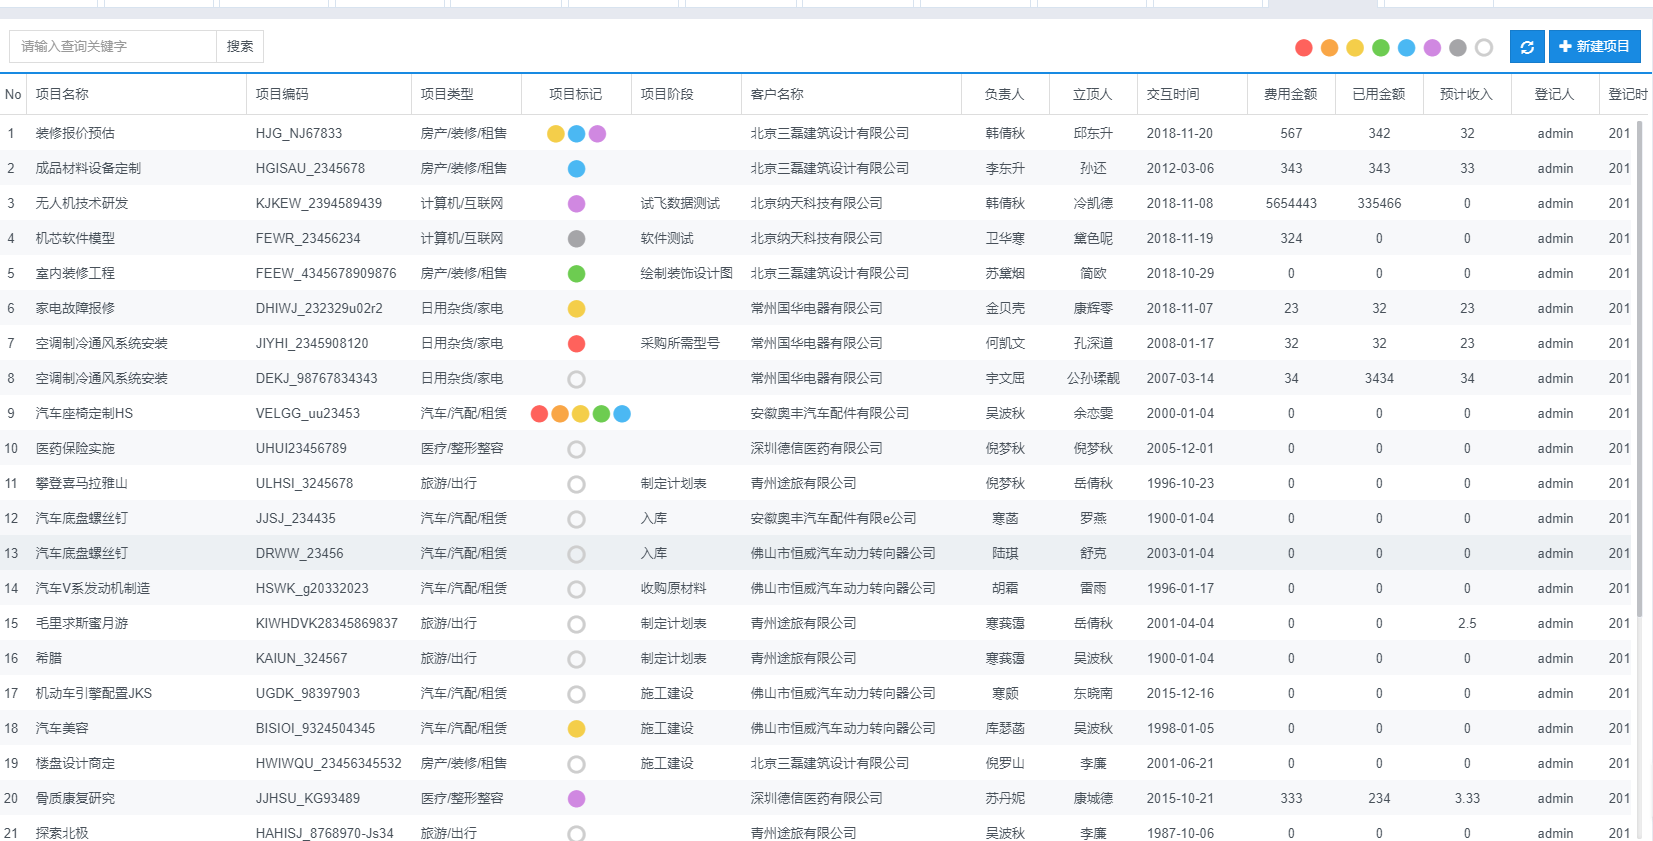
Task: Click the blue refresh icon button
Action: pyautogui.click(x=1526, y=47)
